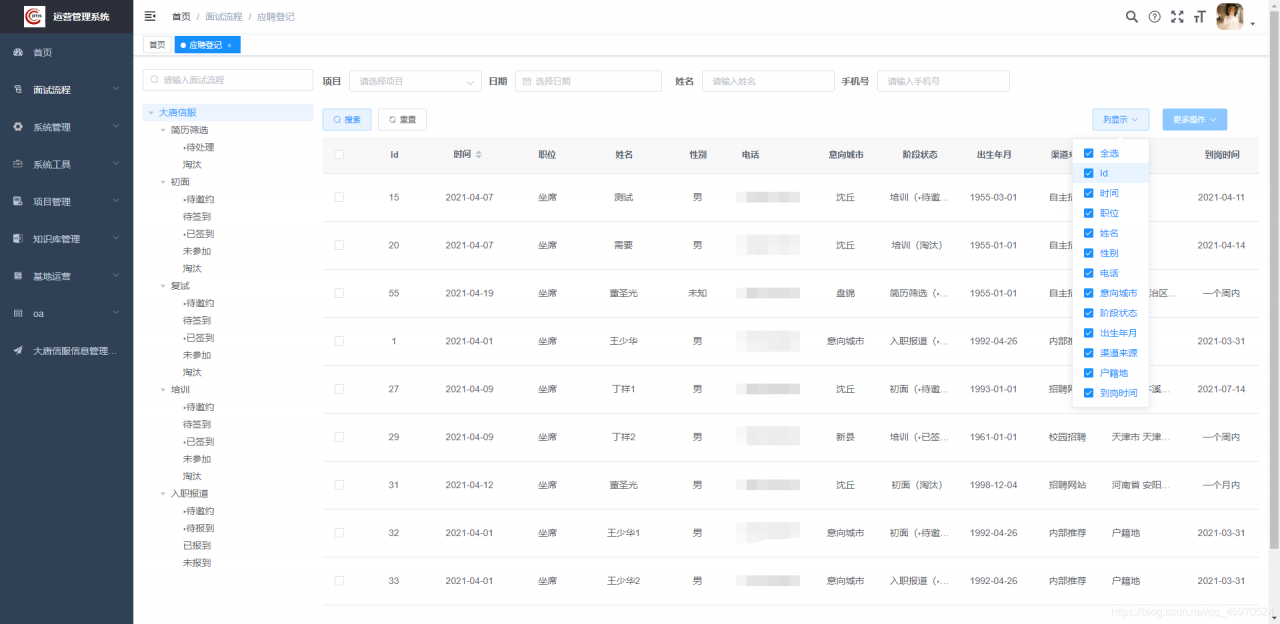Click the 校园招聘 cell in row 29
Image resolution: width=1280 pixels, height=624 pixels.
[x=1067, y=437]
